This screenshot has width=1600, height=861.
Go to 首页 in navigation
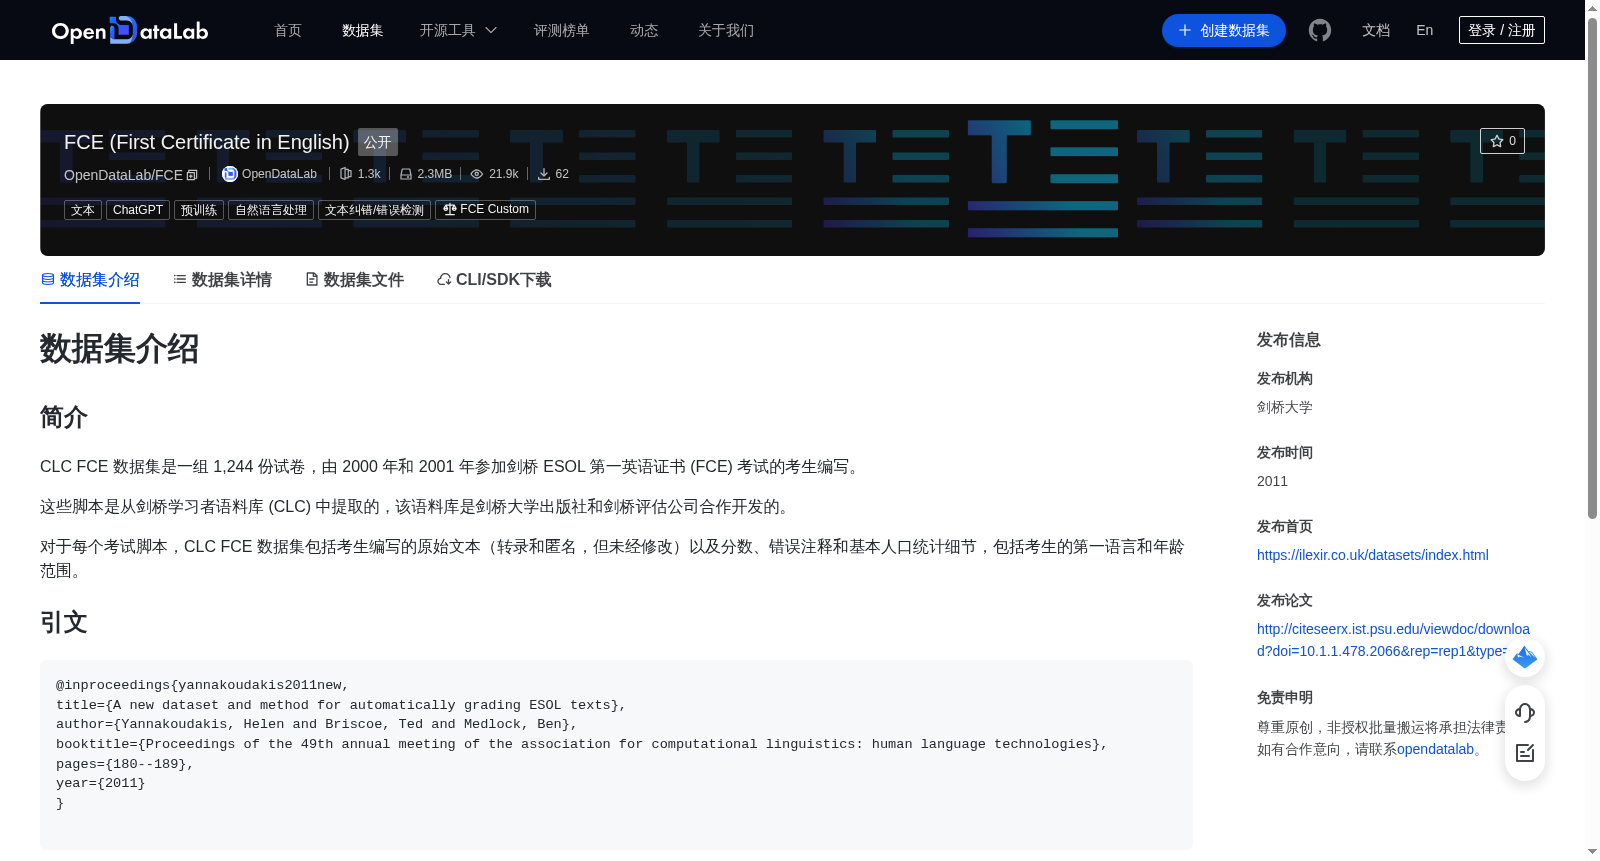coord(288,30)
